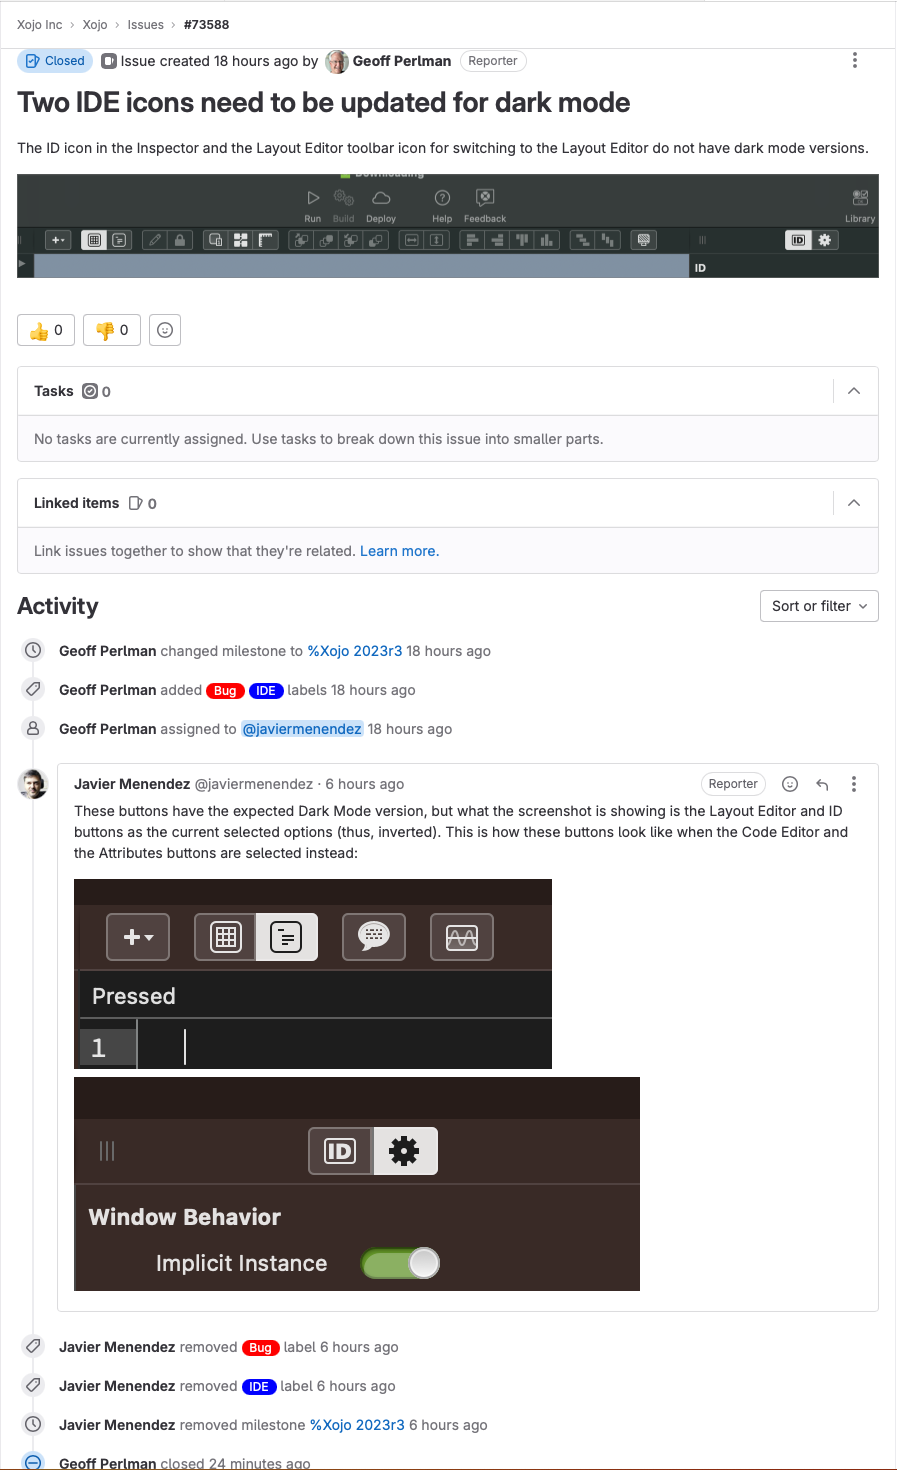
Task: Select the #73588 breadcrumb item
Action: [206, 25]
